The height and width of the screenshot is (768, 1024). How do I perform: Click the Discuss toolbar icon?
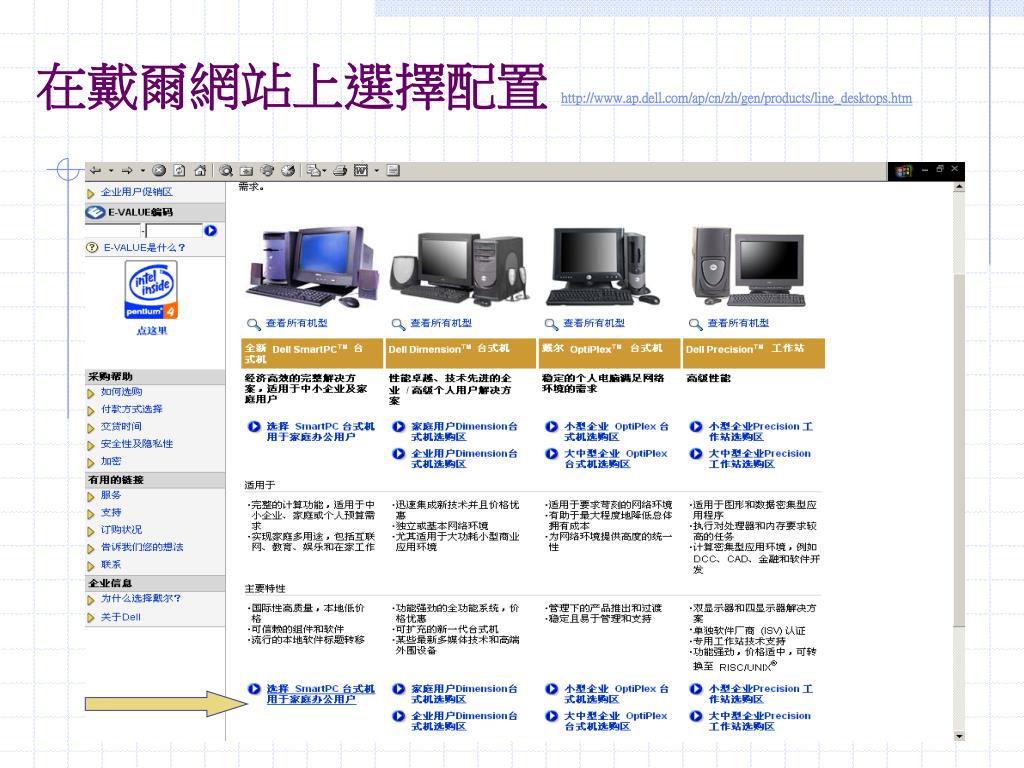(x=392, y=170)
